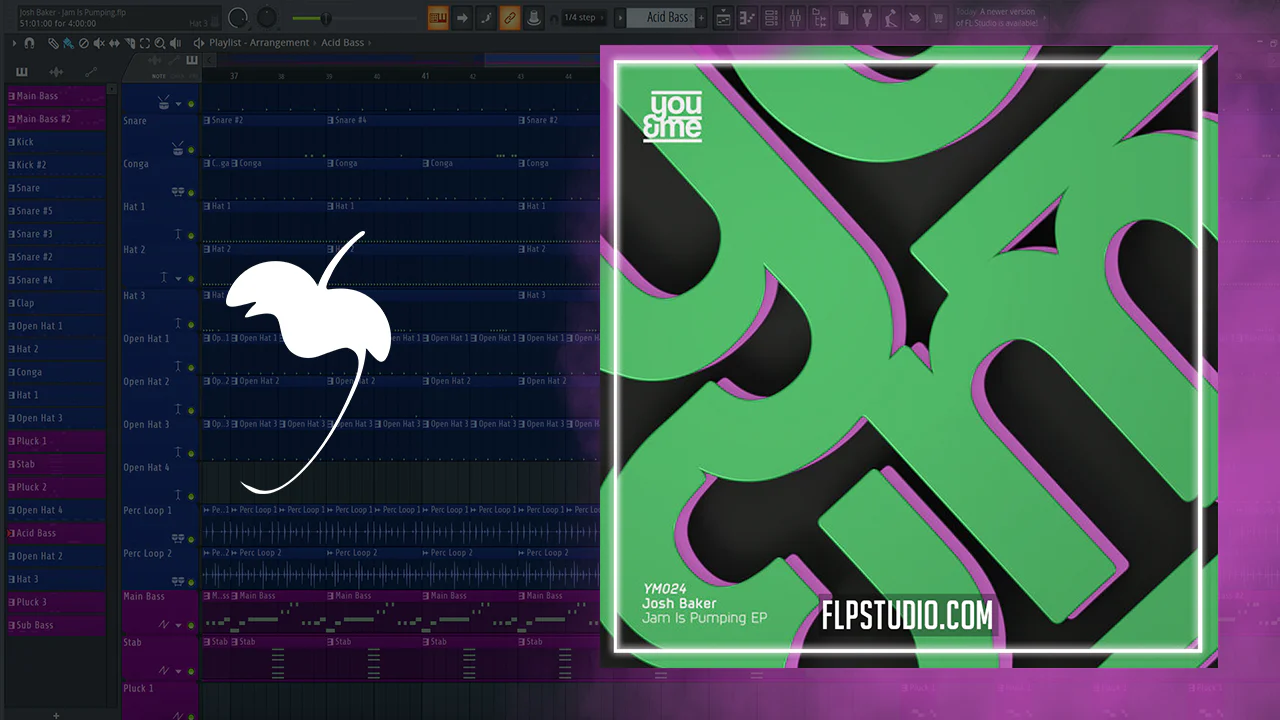Select the Playback tool in playlist toolbar
Screen dimensions: 1280x720
click(x=176, y=43)
